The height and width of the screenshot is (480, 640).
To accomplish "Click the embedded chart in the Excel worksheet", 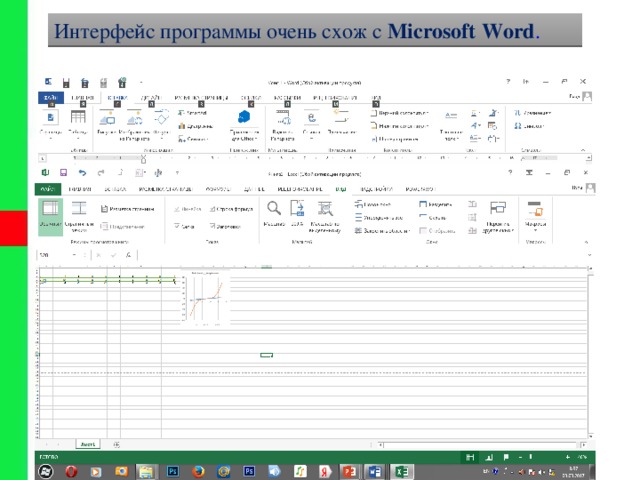I will [x=205, y=298].
